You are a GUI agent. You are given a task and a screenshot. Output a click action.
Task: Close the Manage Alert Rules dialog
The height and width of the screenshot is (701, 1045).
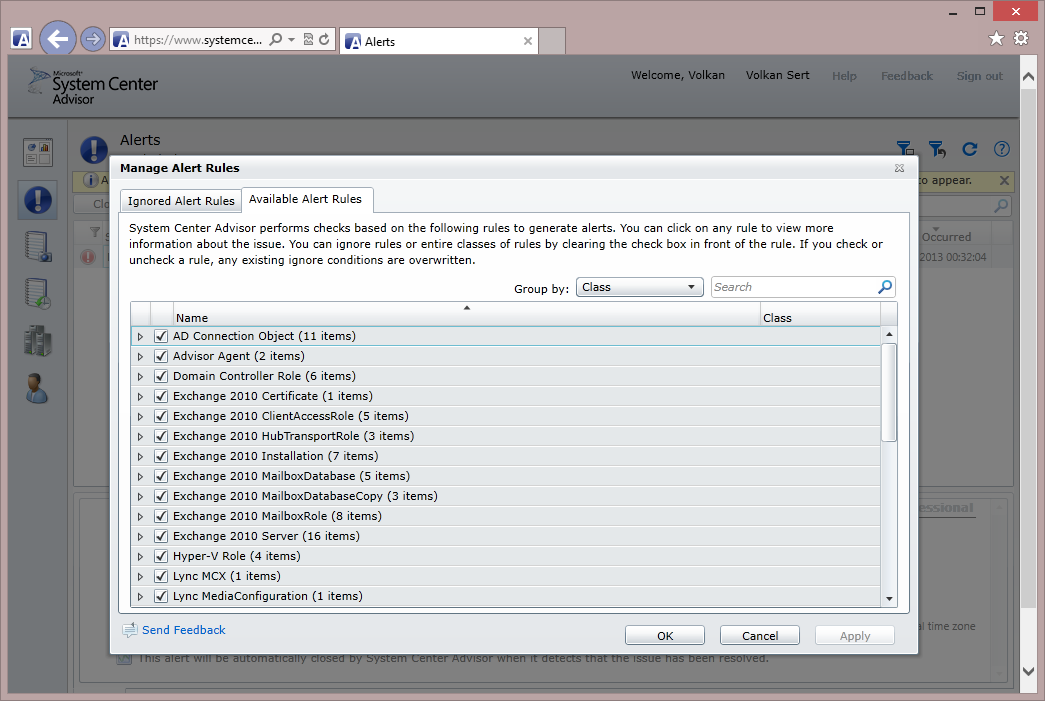899,168
